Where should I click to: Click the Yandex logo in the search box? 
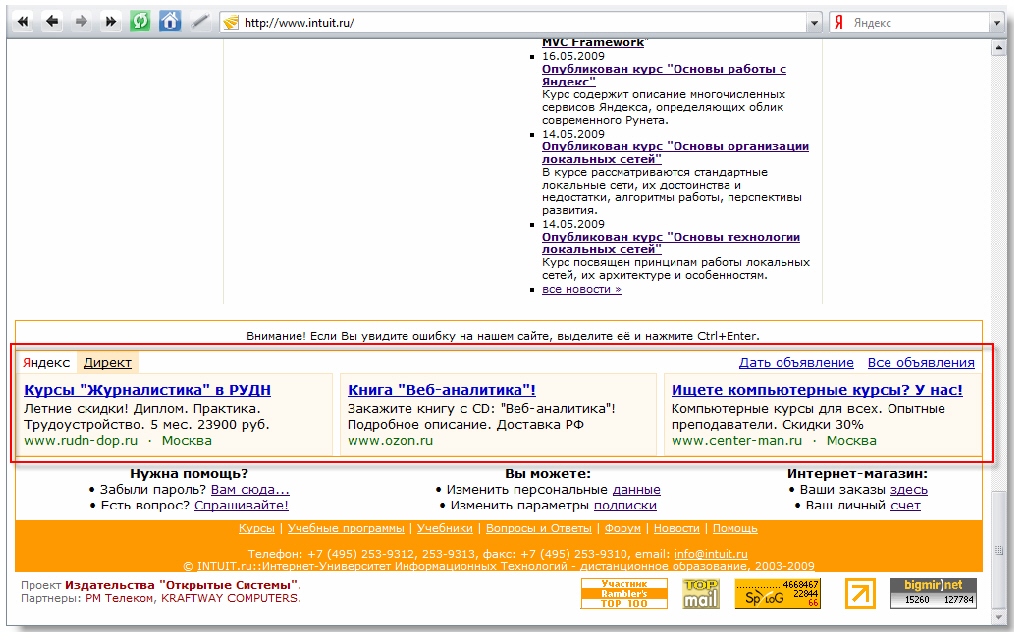click(839, 23)
